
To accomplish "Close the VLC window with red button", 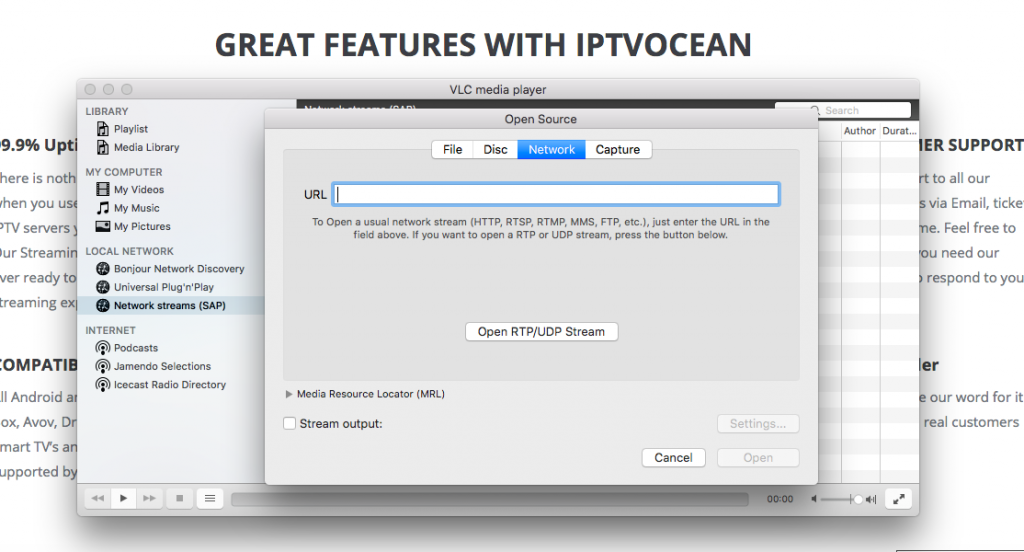I will [90, 89].
